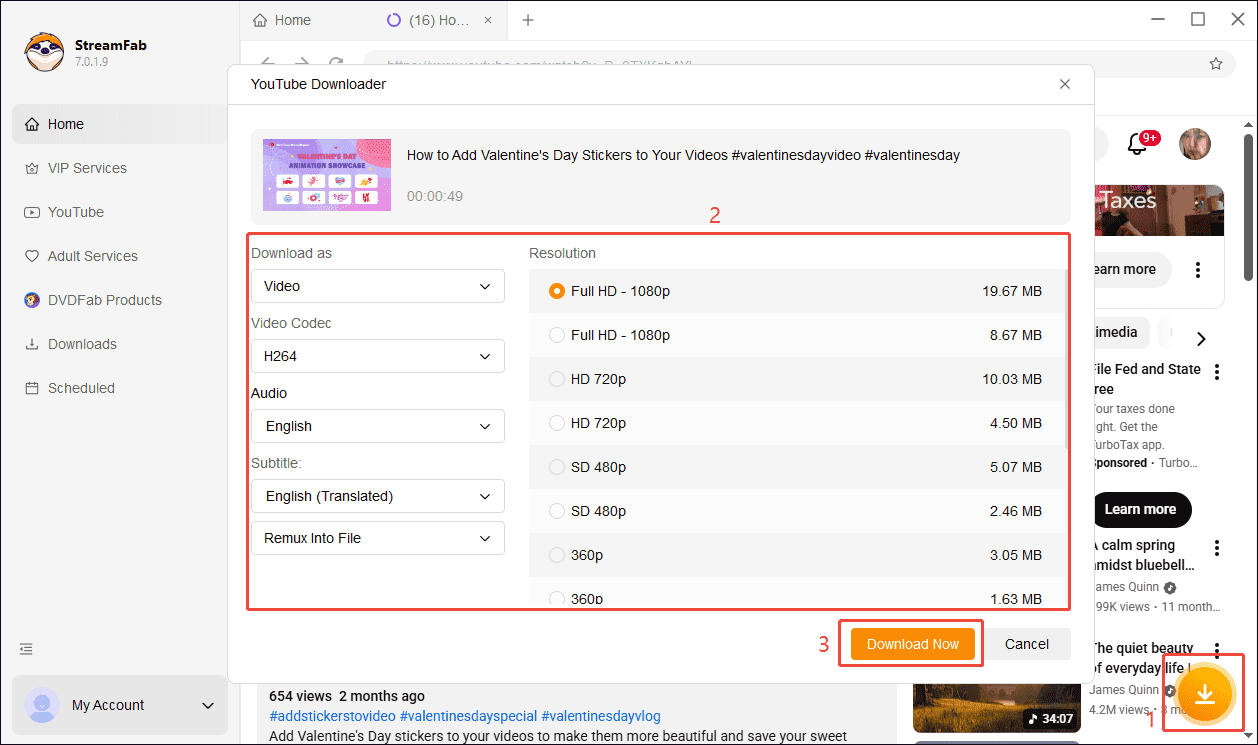Expand the Remux Into File dropdown

point(377,538)
